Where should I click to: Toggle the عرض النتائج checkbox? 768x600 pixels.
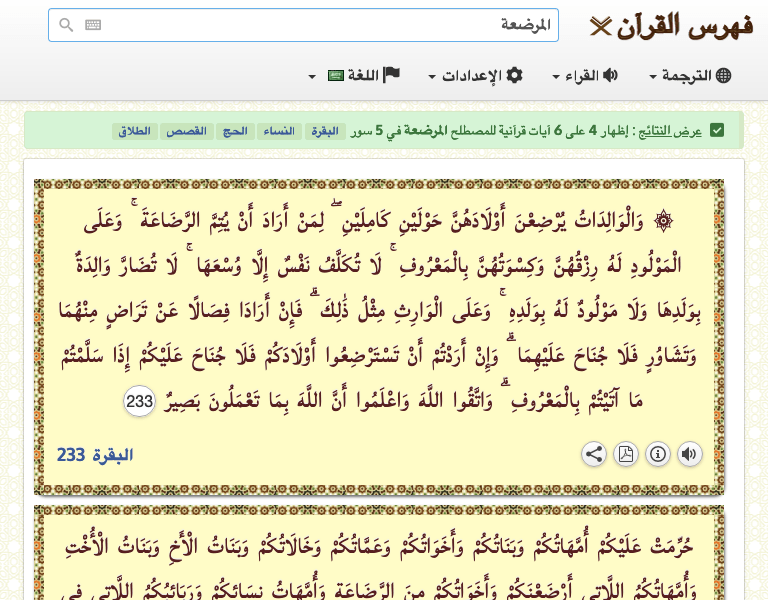717,130
